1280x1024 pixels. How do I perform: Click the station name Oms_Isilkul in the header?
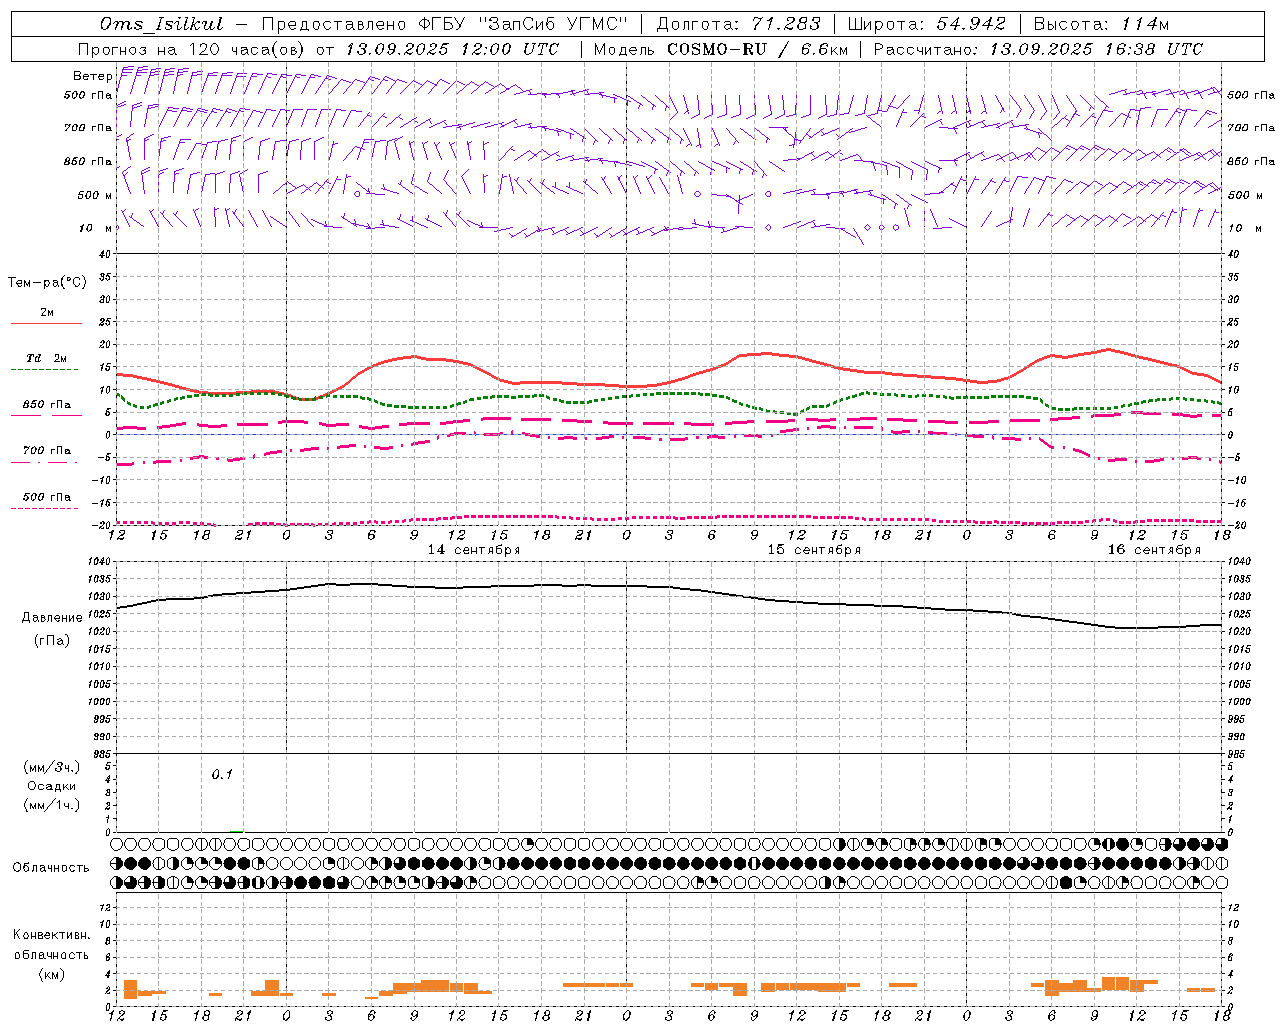pyautogui.click(x=162, y=24)
